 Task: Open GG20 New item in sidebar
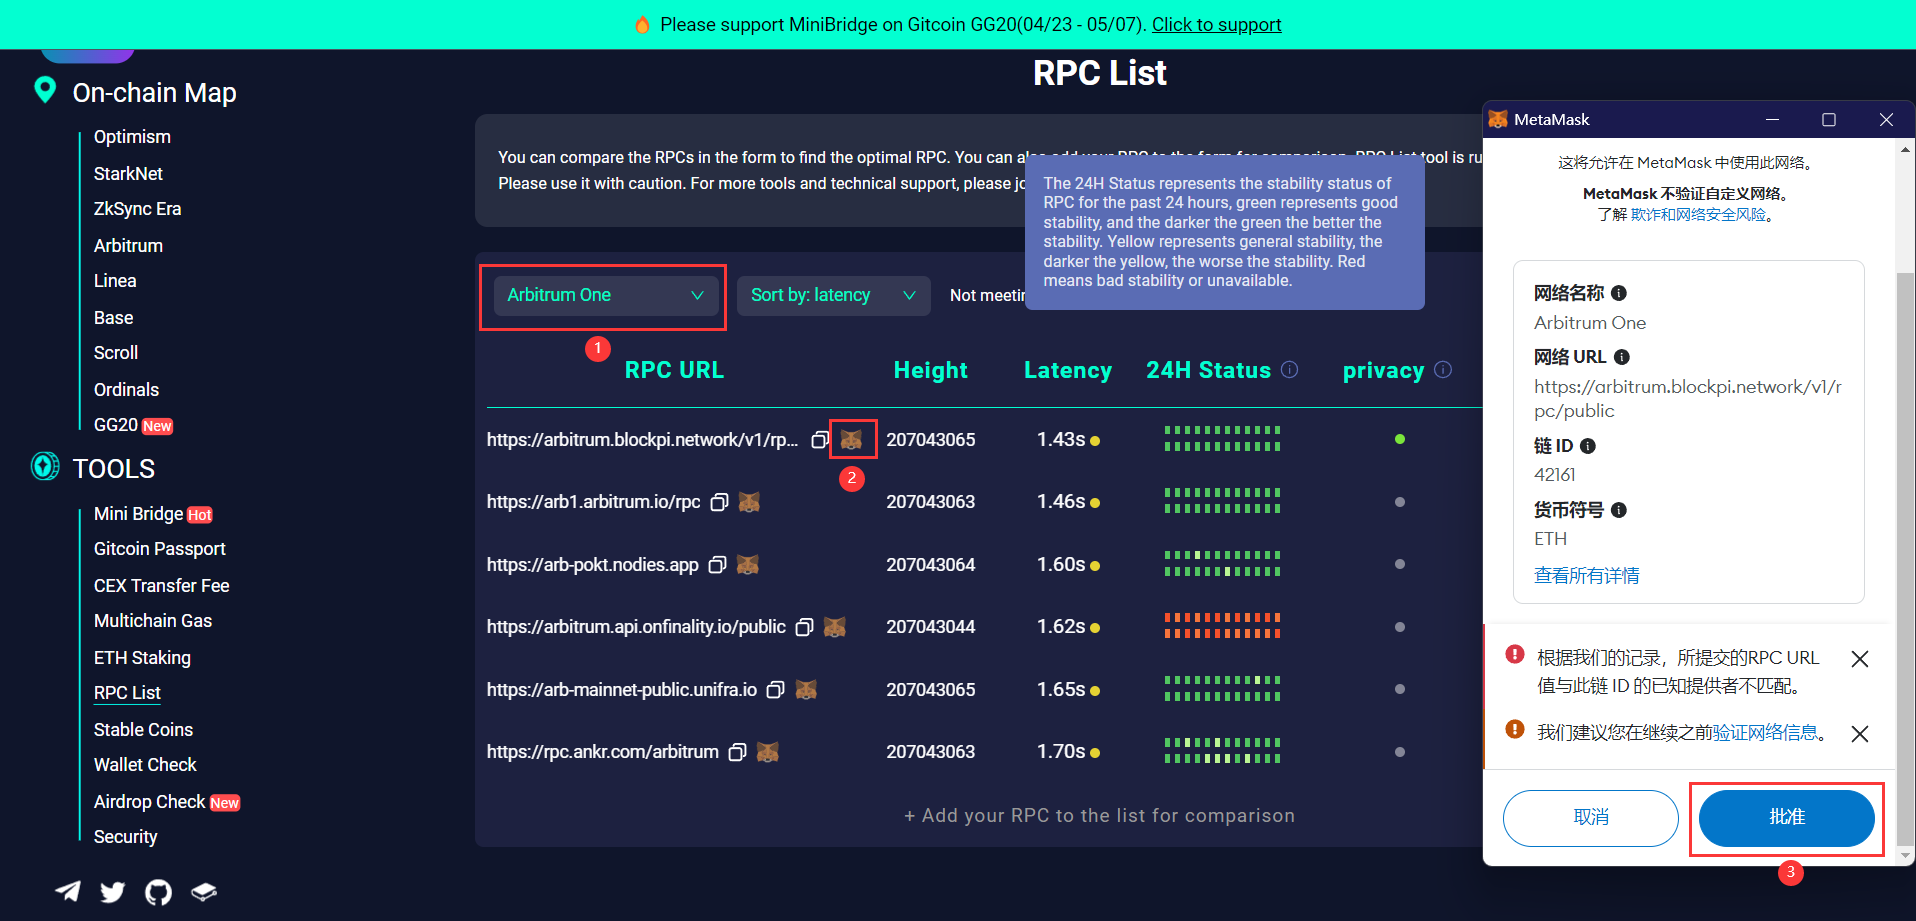(x=133, y=425)
